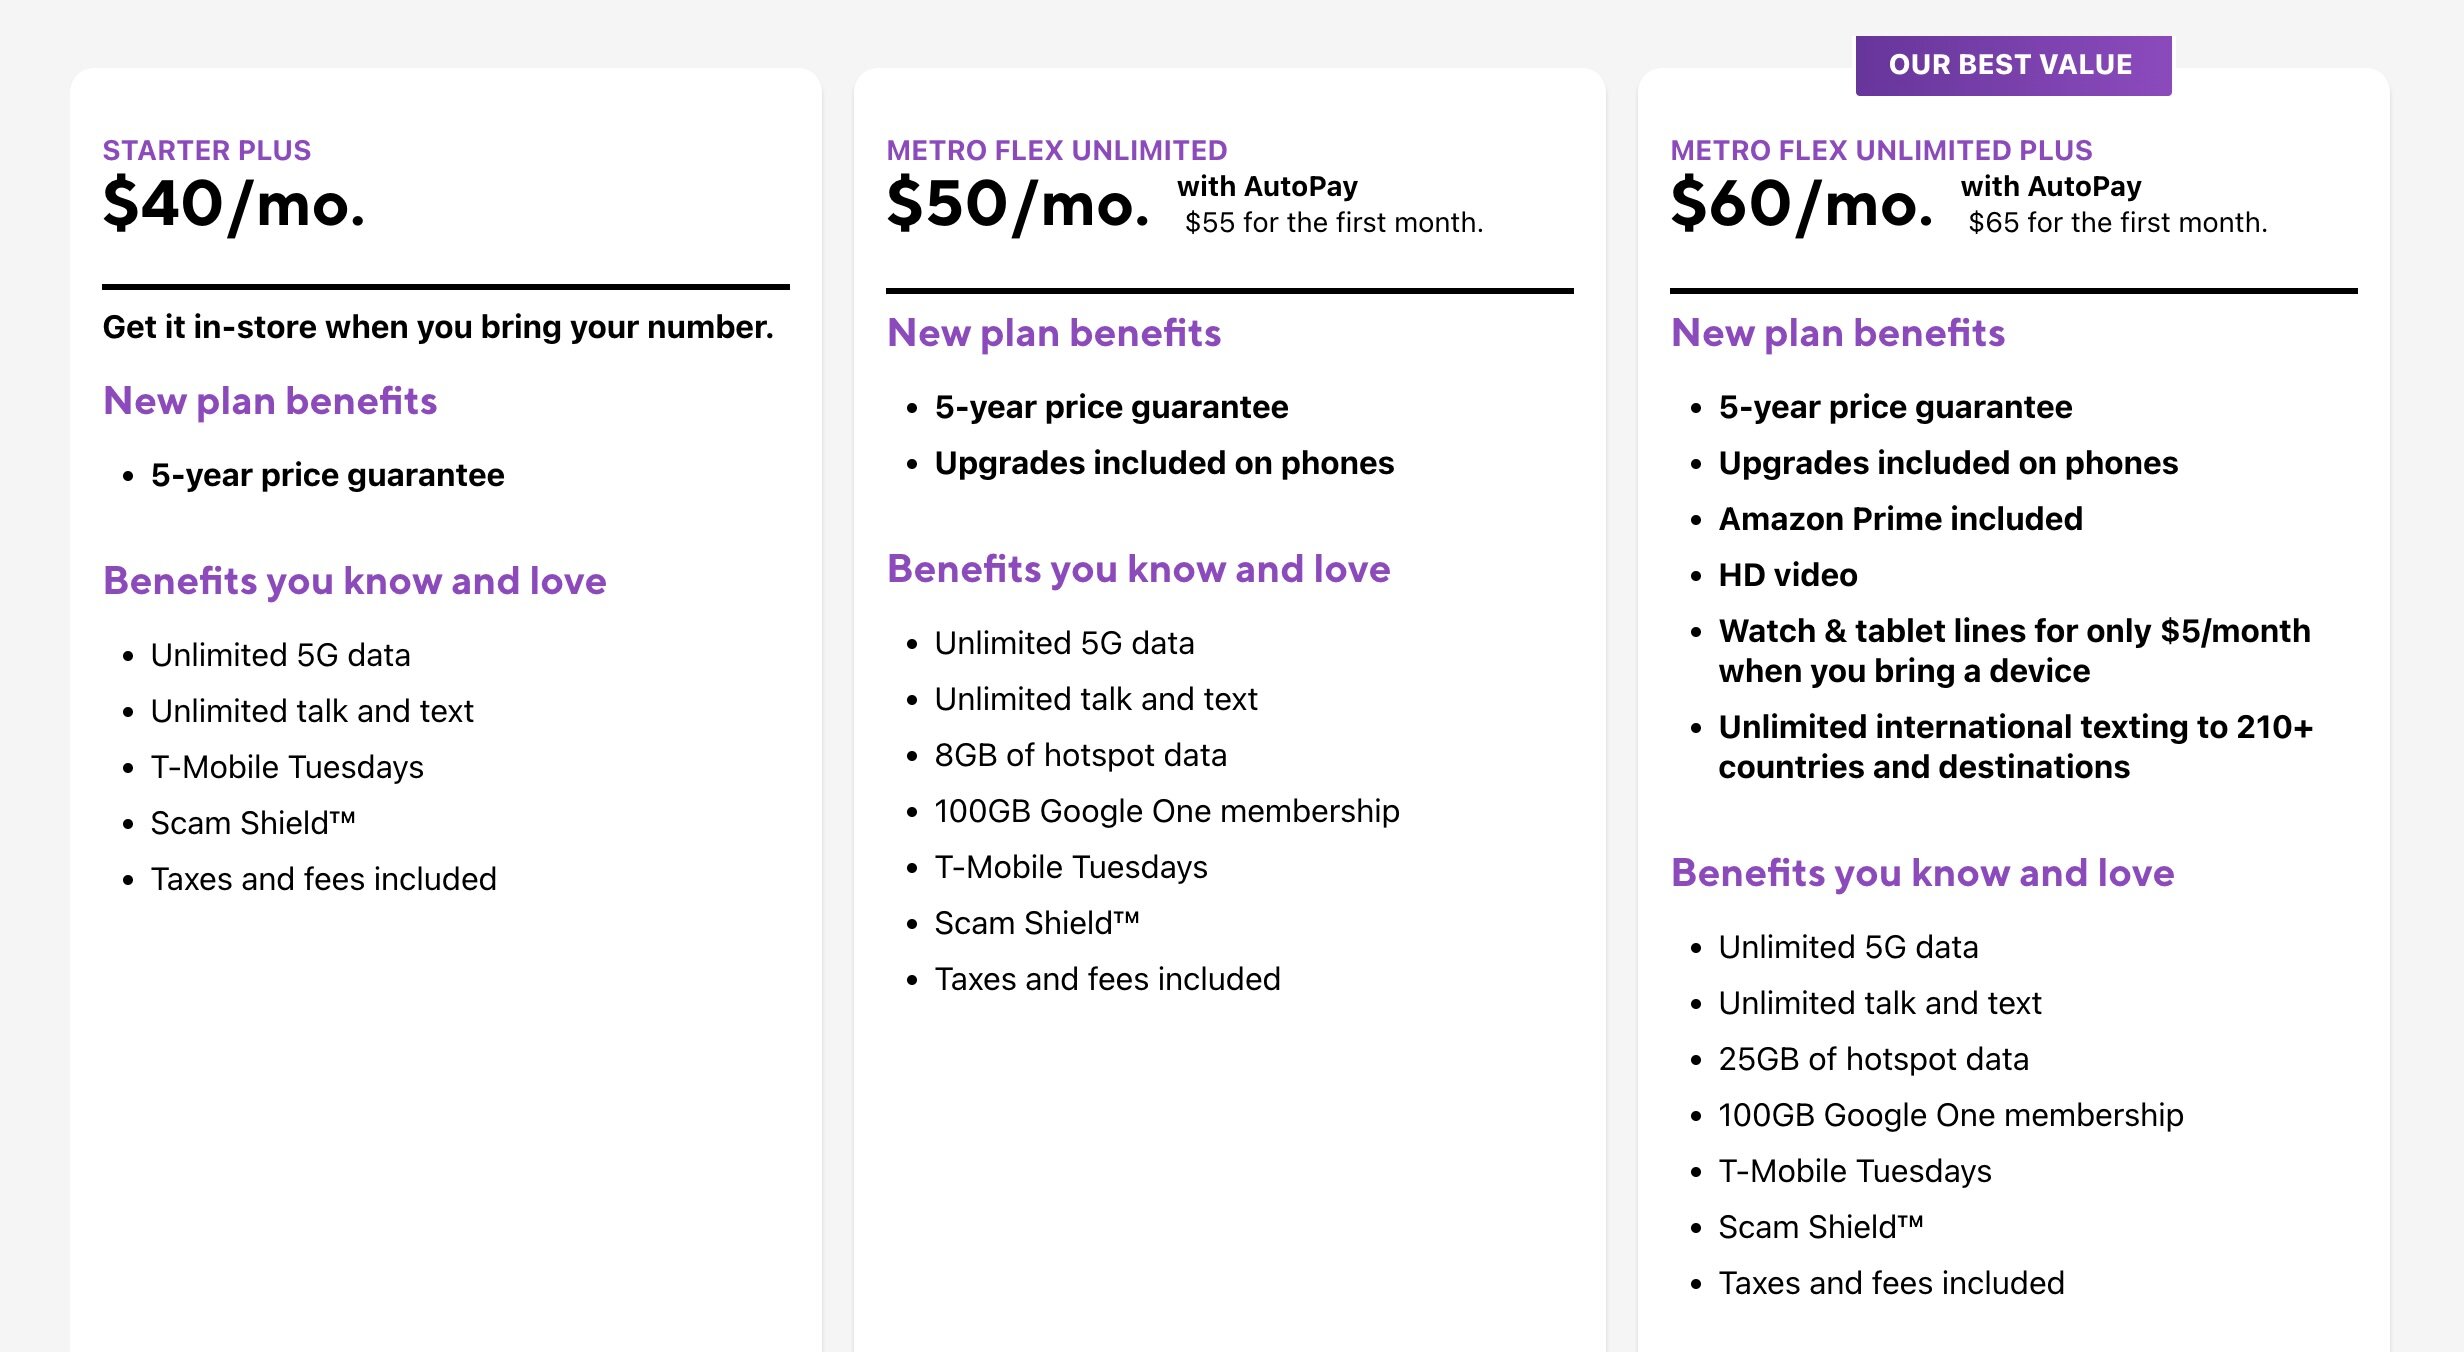Click Starter Plus "Benefits you know and love" heading
The width and height of the screenshot is (2464, 1352).
click(355, 581)
